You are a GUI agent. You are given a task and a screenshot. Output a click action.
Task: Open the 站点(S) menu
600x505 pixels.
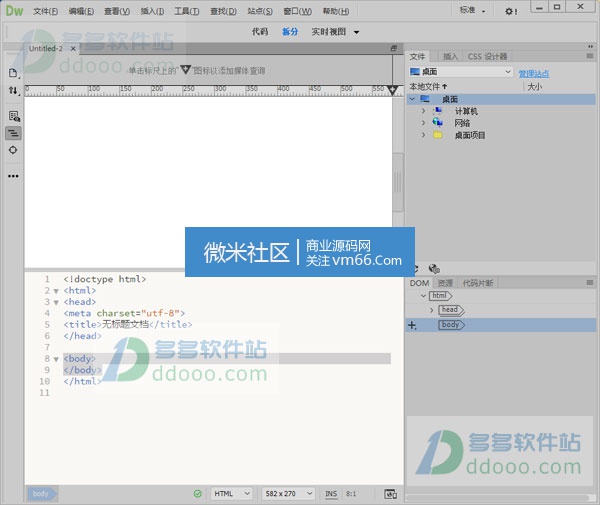pyautogui.click(x=260, y=11)
